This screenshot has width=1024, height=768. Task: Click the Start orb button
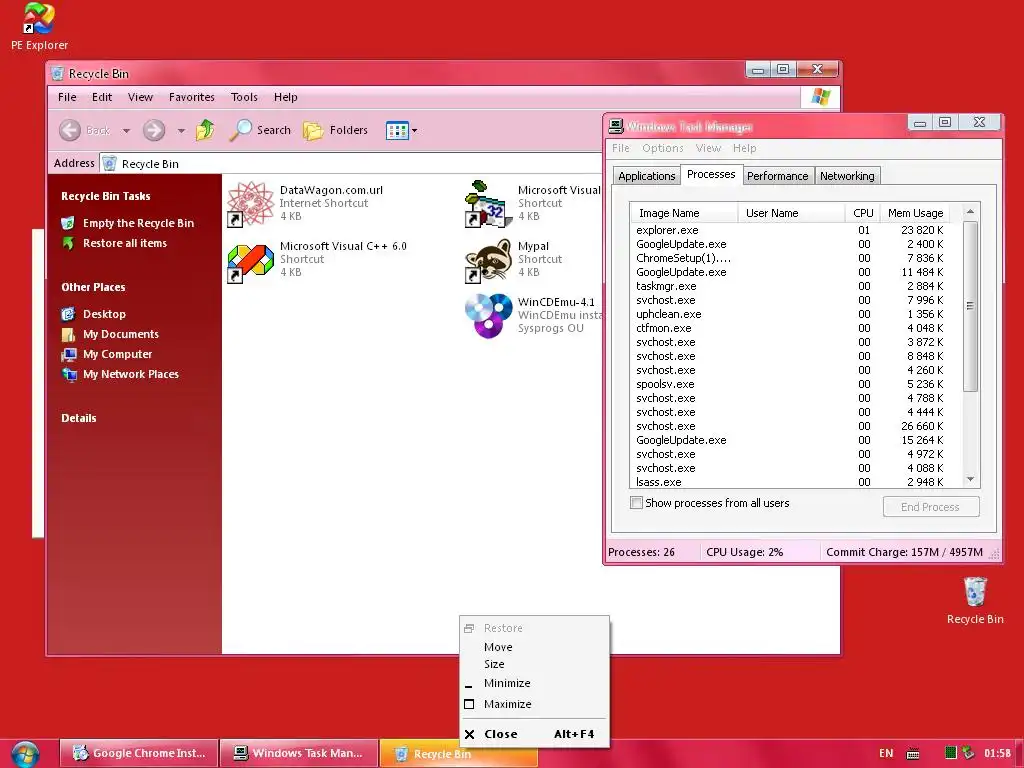25,754
